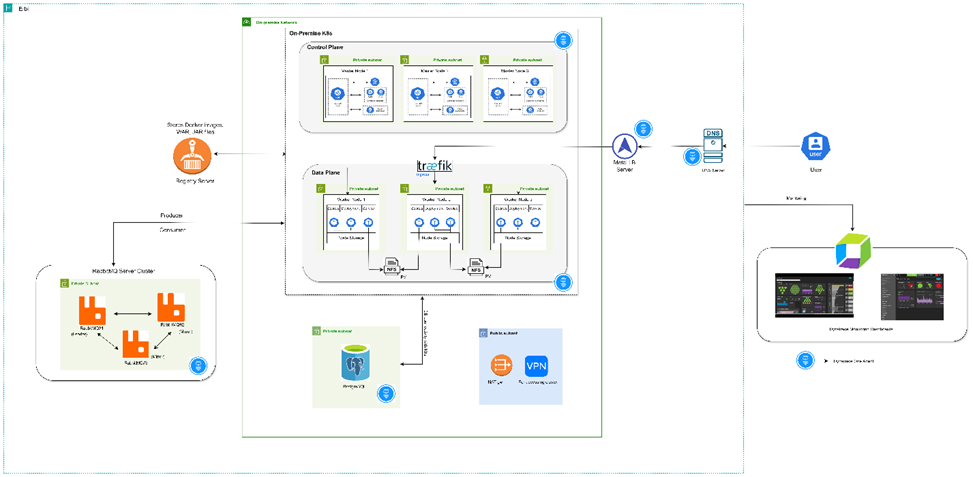The image size is (973, 477).
Task: Click the 'Data Plane' label
Action: tap(325, 171)
